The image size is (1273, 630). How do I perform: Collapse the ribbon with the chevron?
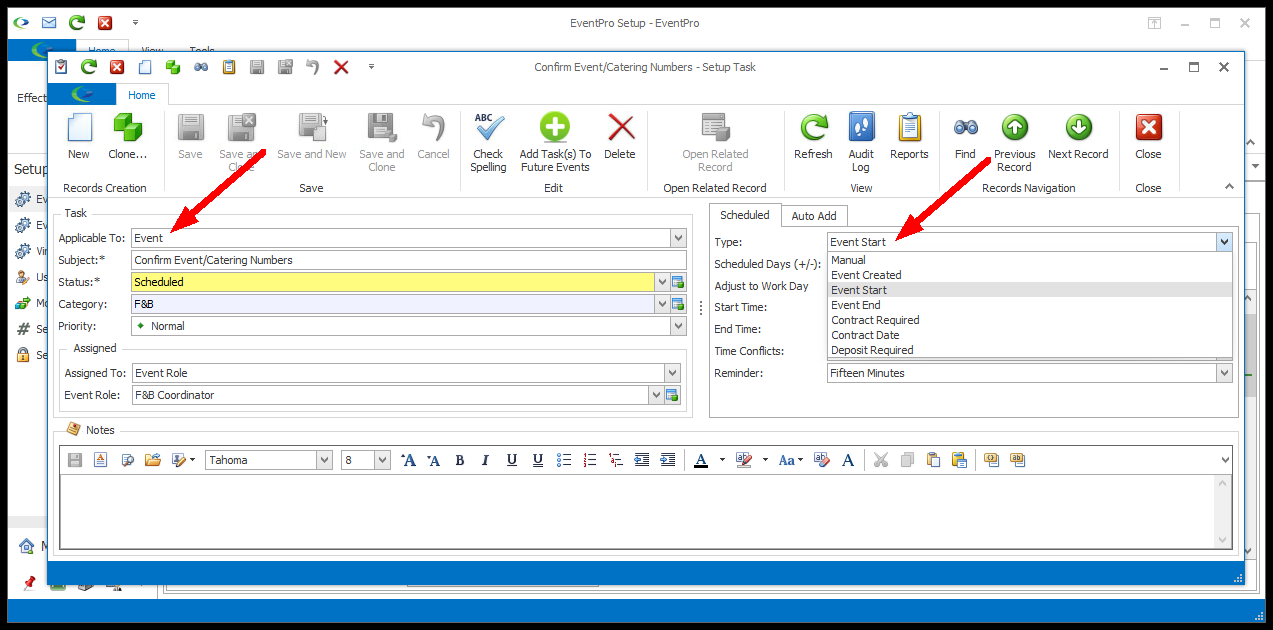[x=1229, y=187]
